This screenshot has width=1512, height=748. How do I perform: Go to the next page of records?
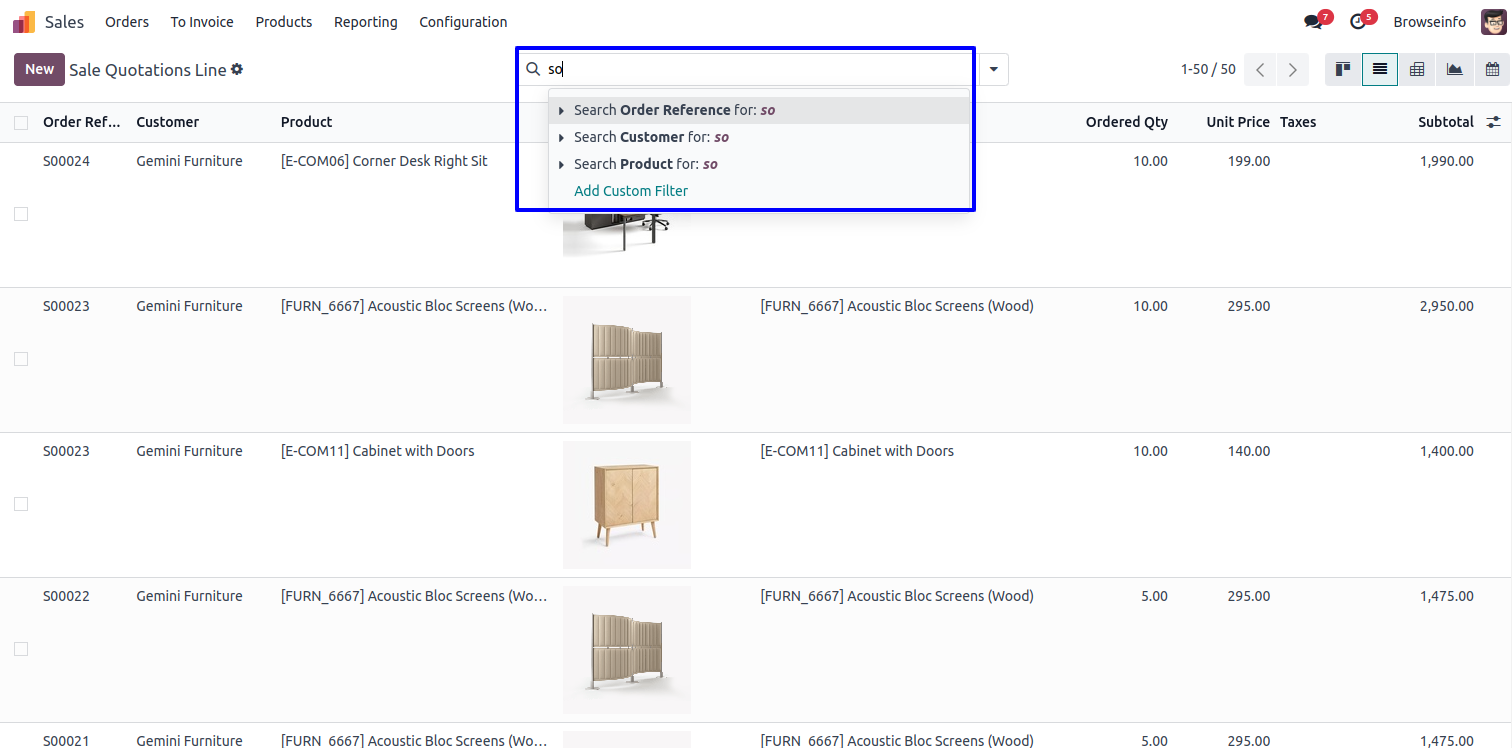(x=1293, y=69)
